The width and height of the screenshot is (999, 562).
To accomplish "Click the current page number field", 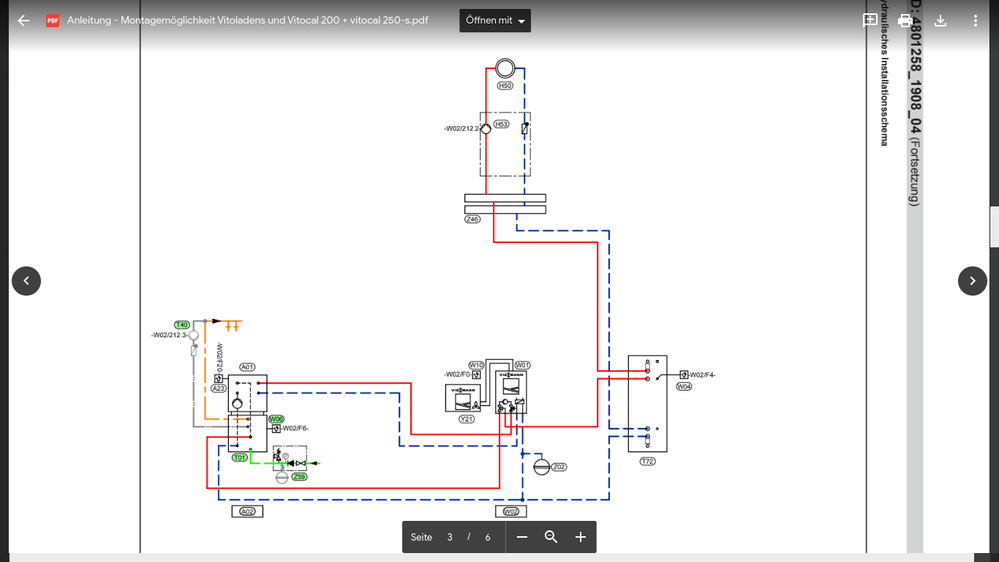I will click(x=450, y=537).
